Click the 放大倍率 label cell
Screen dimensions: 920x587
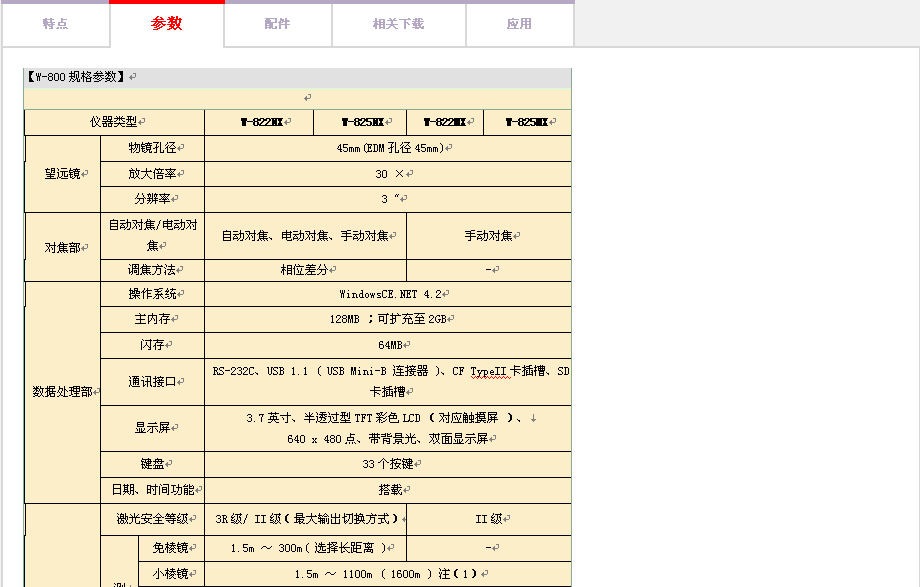pos(152,173)
